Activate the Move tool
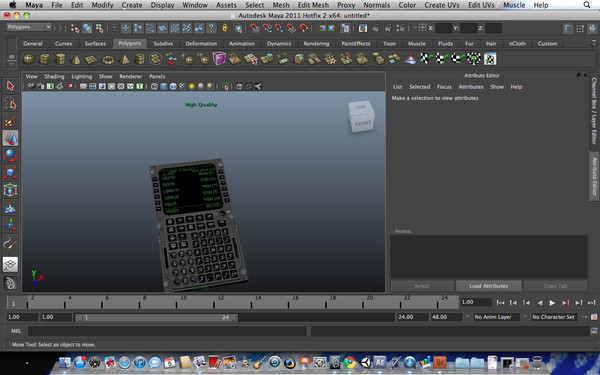The width and height of the screenshot is (600, 375). coord(10,138)
